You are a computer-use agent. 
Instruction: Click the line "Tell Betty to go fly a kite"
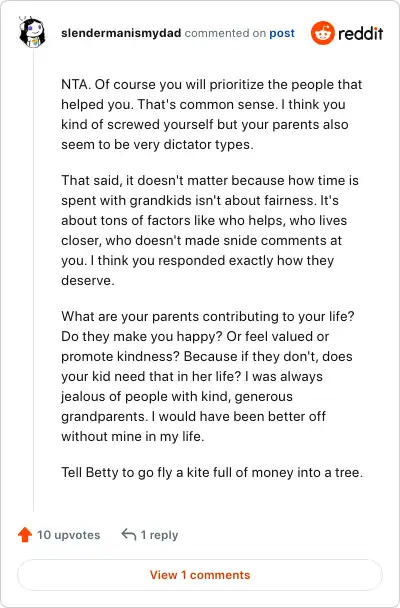[x=212, y=473]
